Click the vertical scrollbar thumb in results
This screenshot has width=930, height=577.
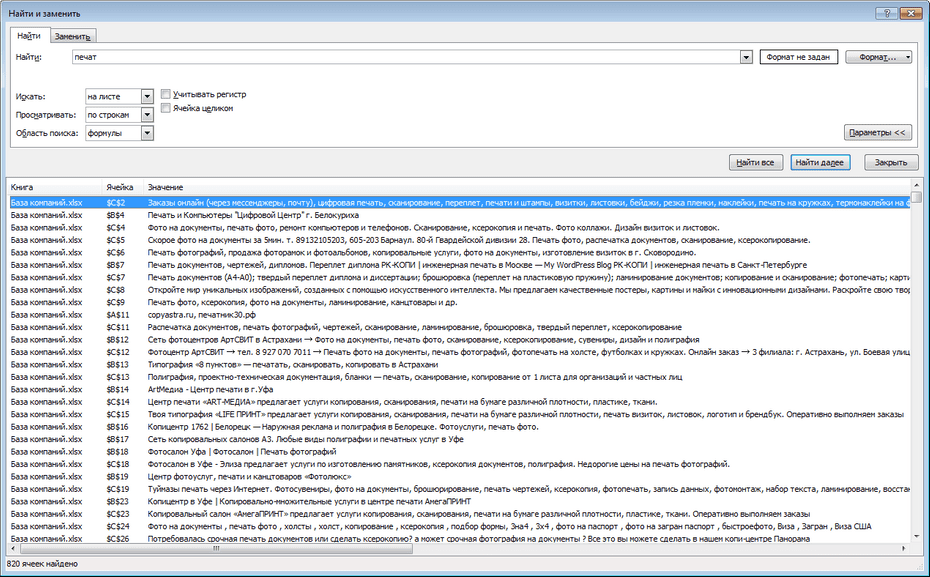(x=916, y=197)
